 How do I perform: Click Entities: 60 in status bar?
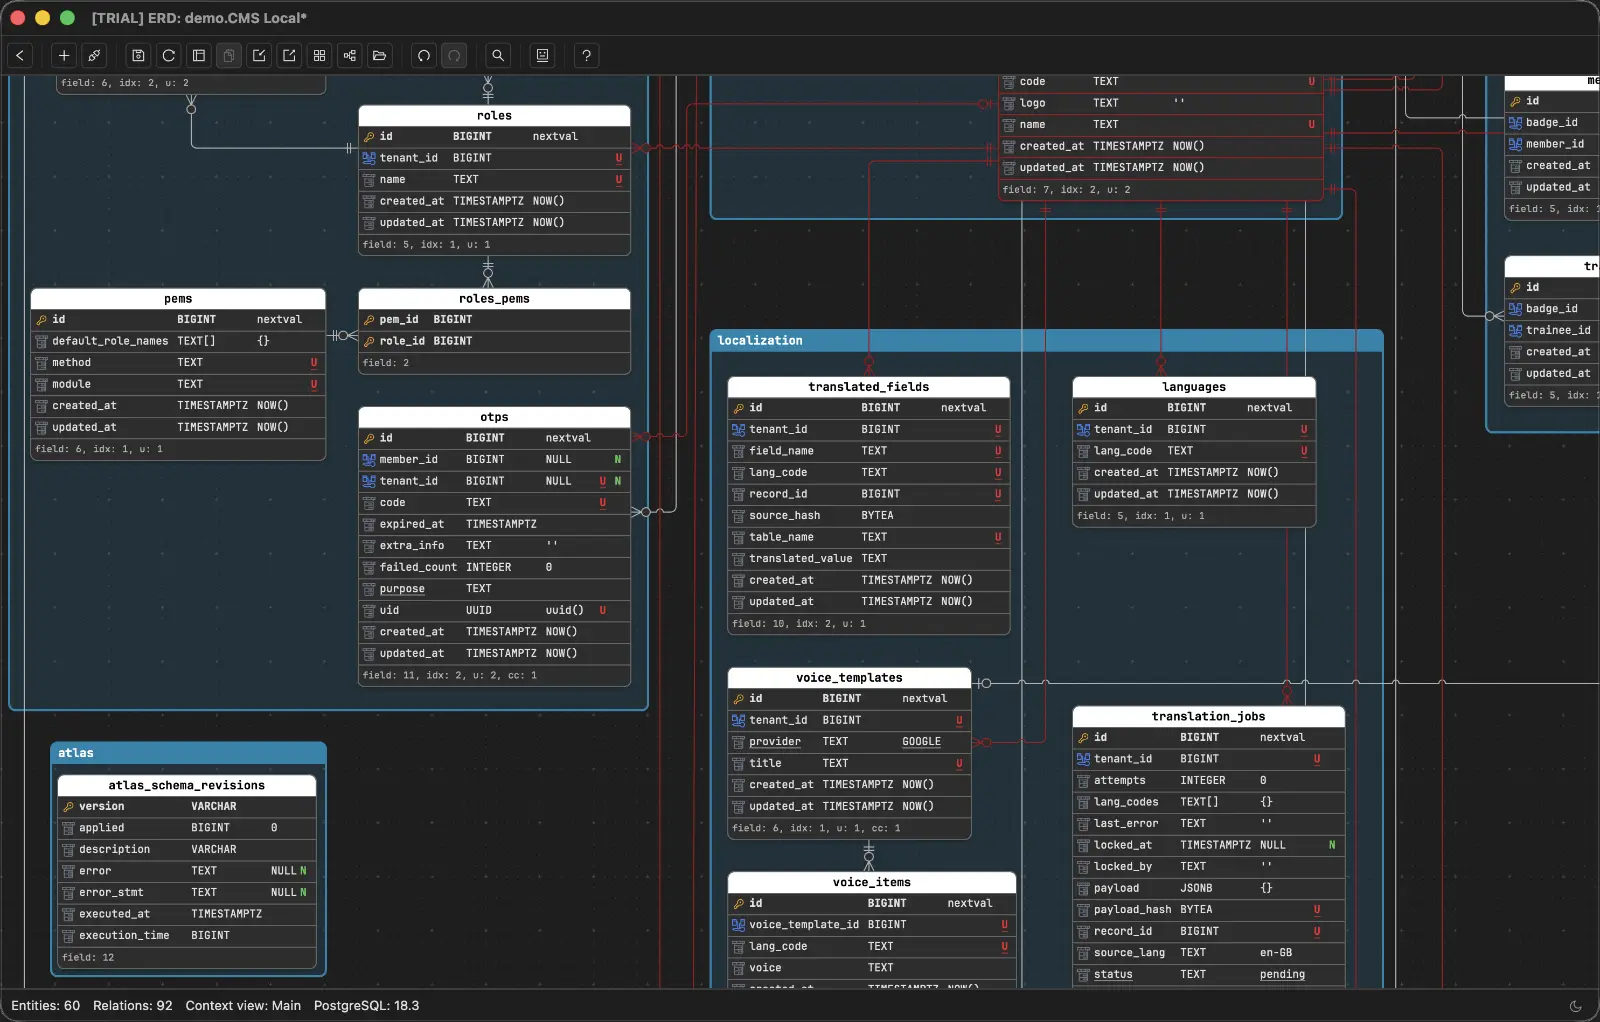click(45, 1006)
